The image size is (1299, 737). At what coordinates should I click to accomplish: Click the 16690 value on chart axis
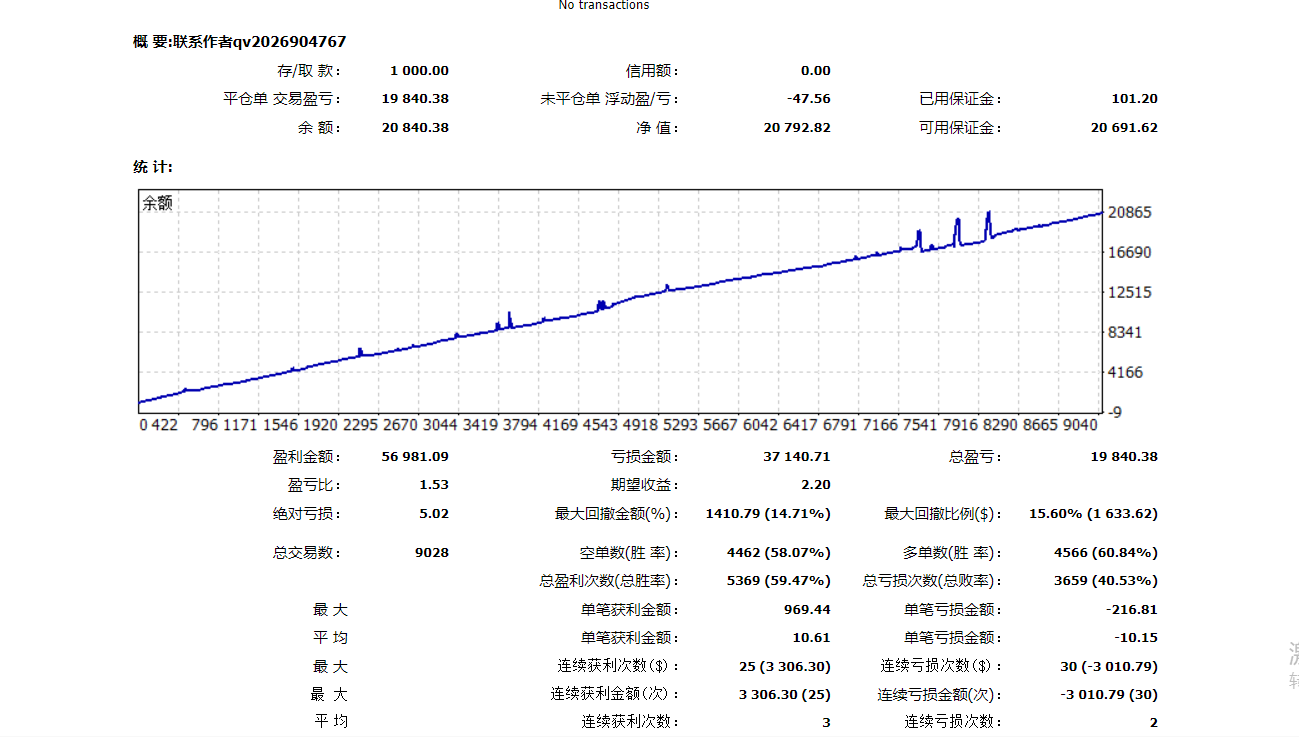tap(1131, 252)
